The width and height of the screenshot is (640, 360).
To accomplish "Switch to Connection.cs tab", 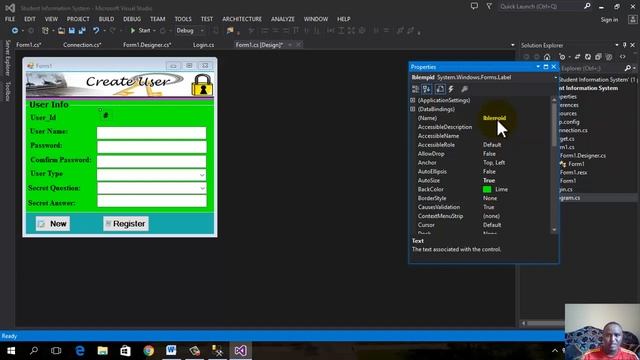I will (x=82, y=45).
